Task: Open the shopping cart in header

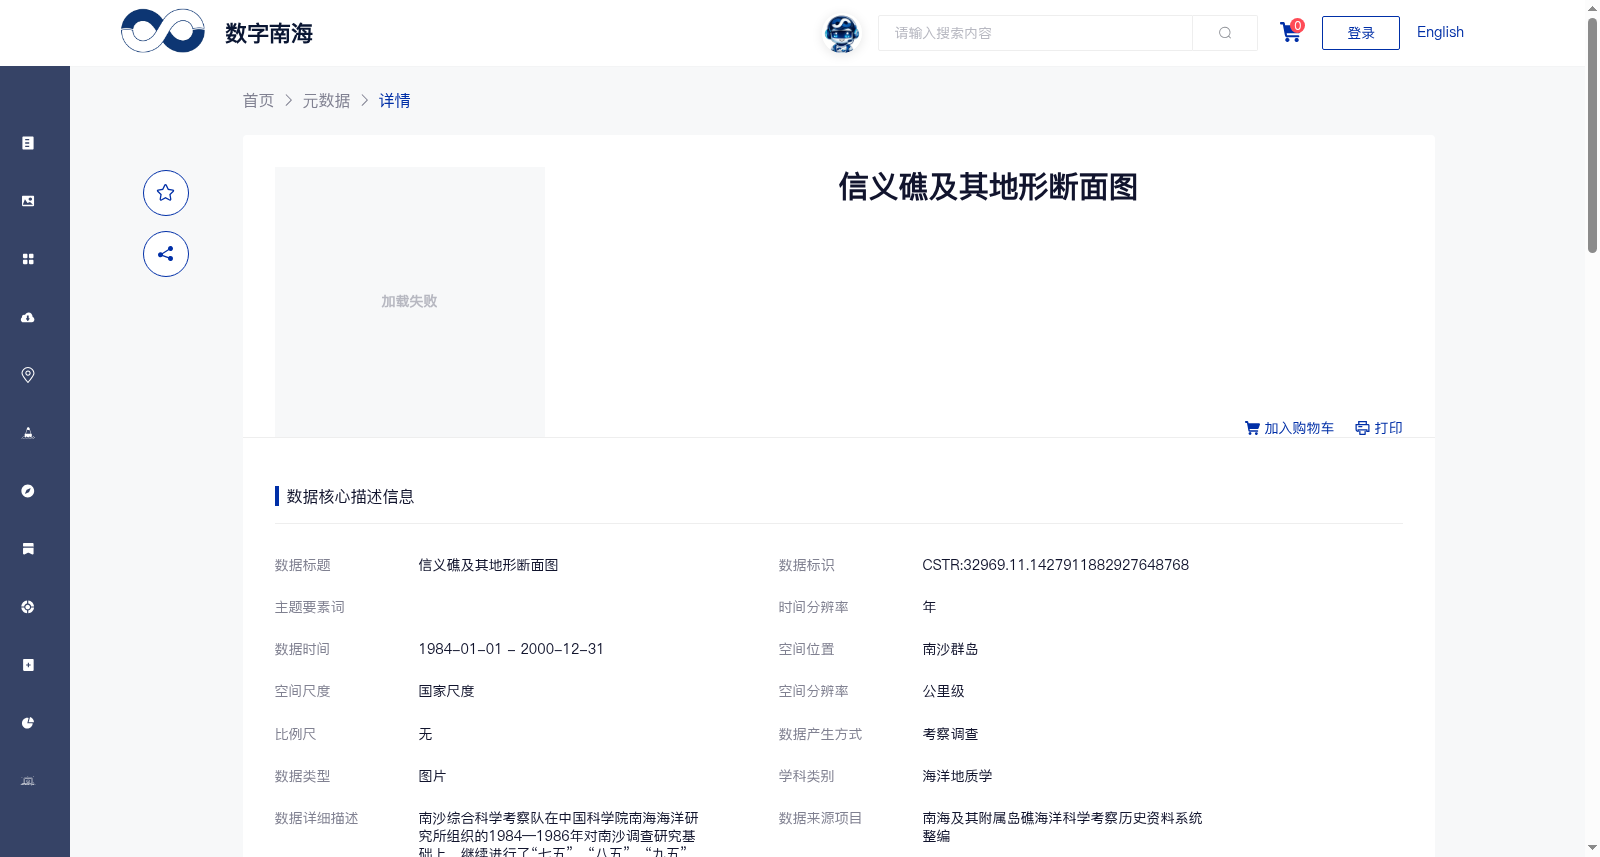Action: pos(1291,32)
